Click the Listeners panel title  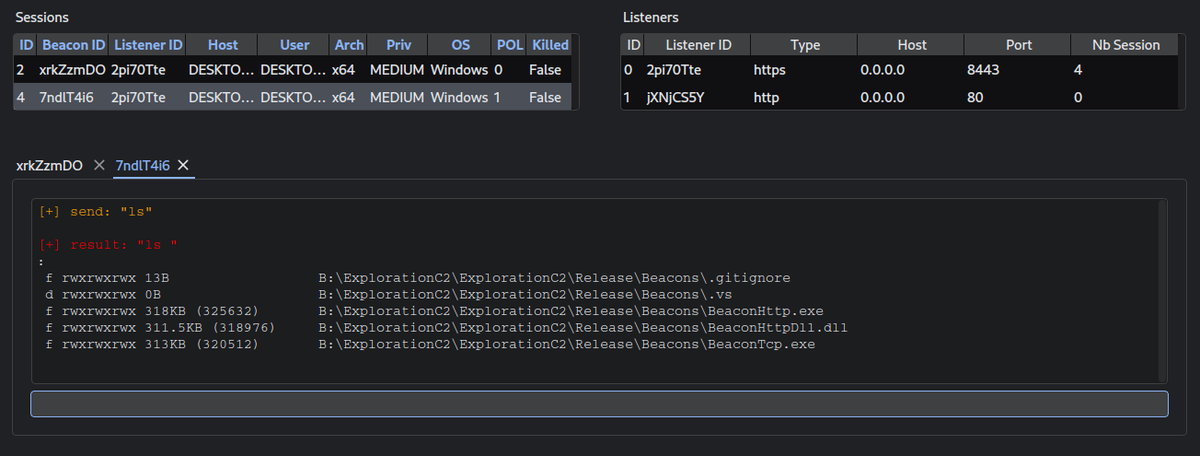coord(650,17)
